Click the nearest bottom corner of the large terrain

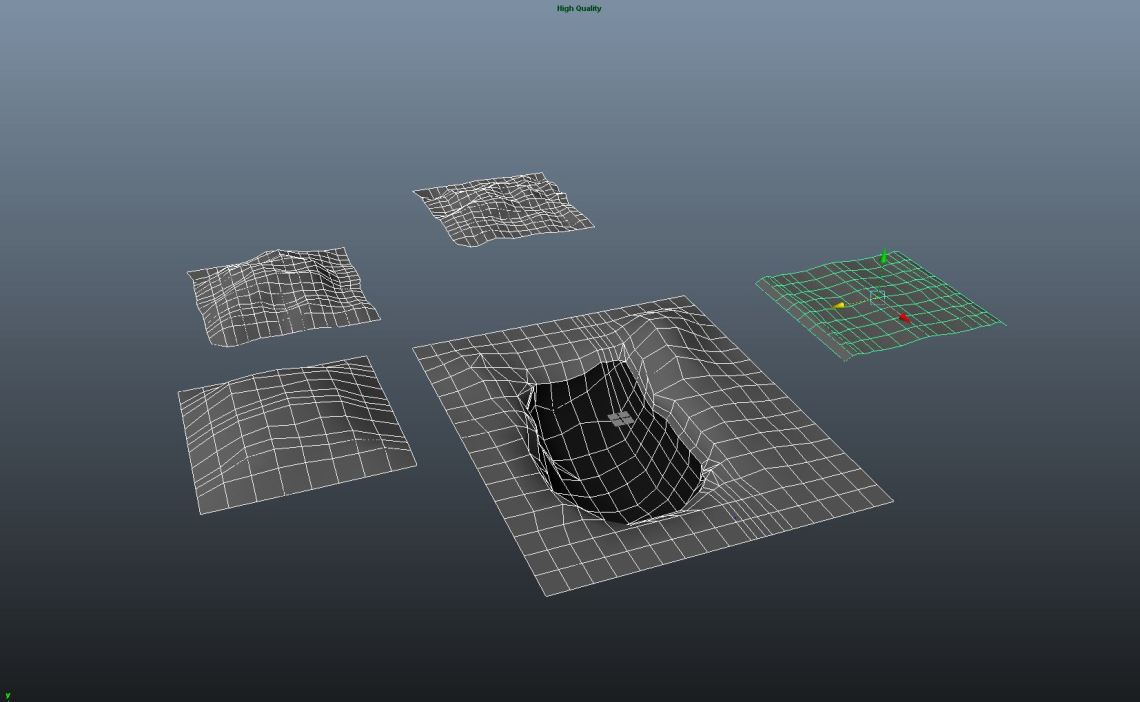coord(546,594)
